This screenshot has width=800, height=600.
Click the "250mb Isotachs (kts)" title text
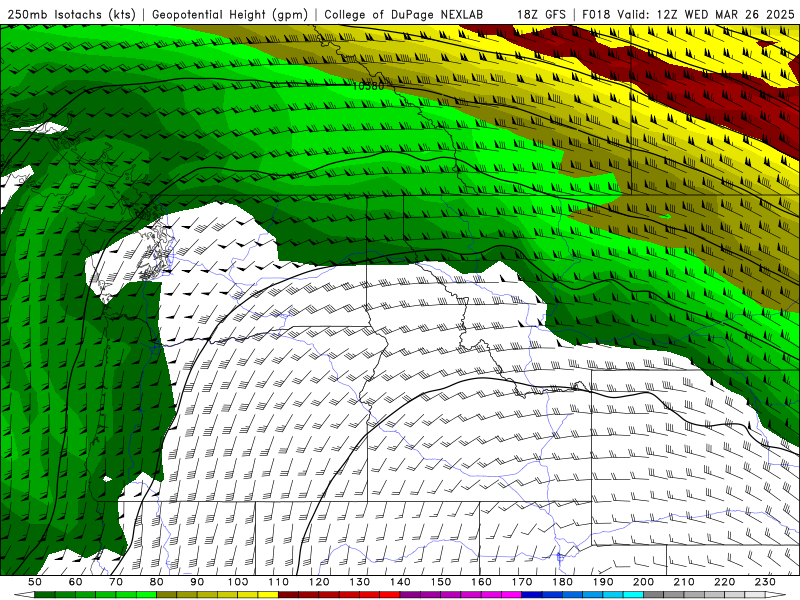tap(72, 15)
